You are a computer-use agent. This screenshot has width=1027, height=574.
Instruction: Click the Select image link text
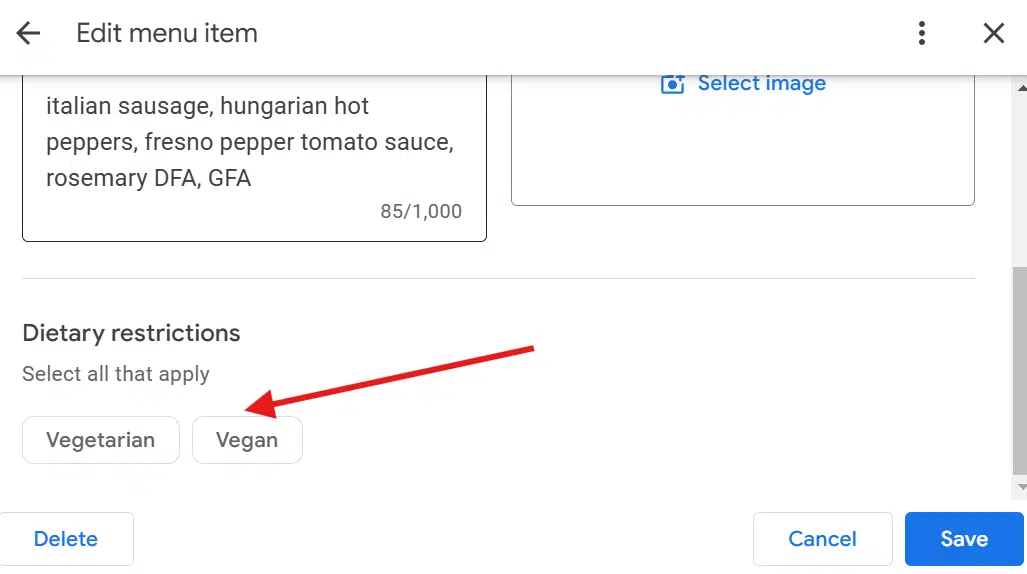click(x=761, y=84)
